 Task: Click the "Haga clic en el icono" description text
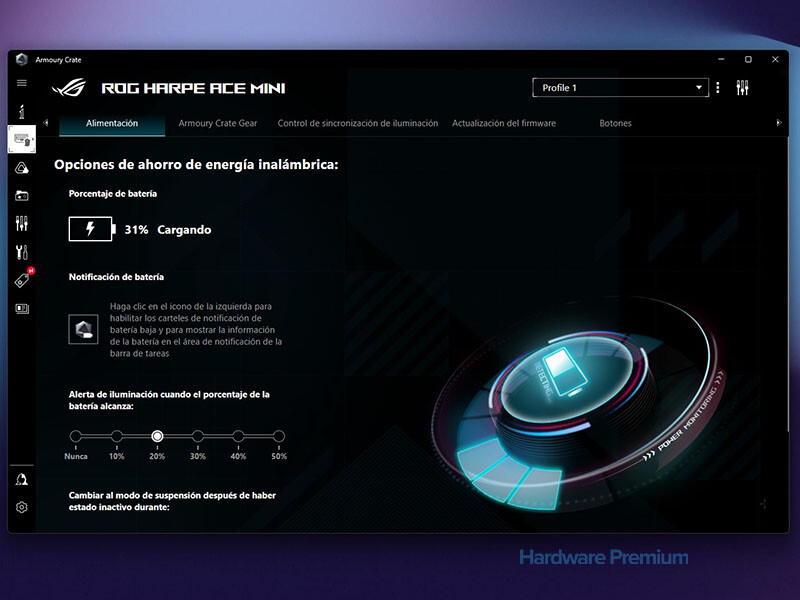point(196,330)
